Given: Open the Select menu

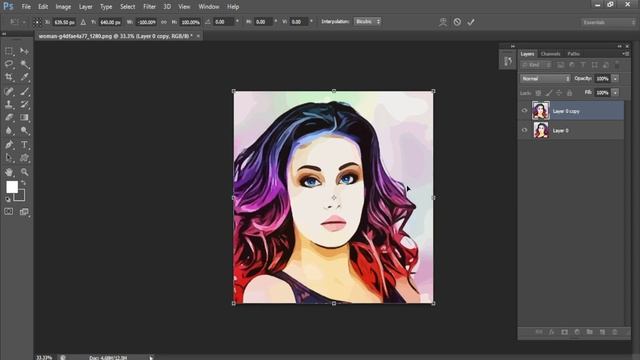Looking at the screenshot, I should (x=127, y=7).
